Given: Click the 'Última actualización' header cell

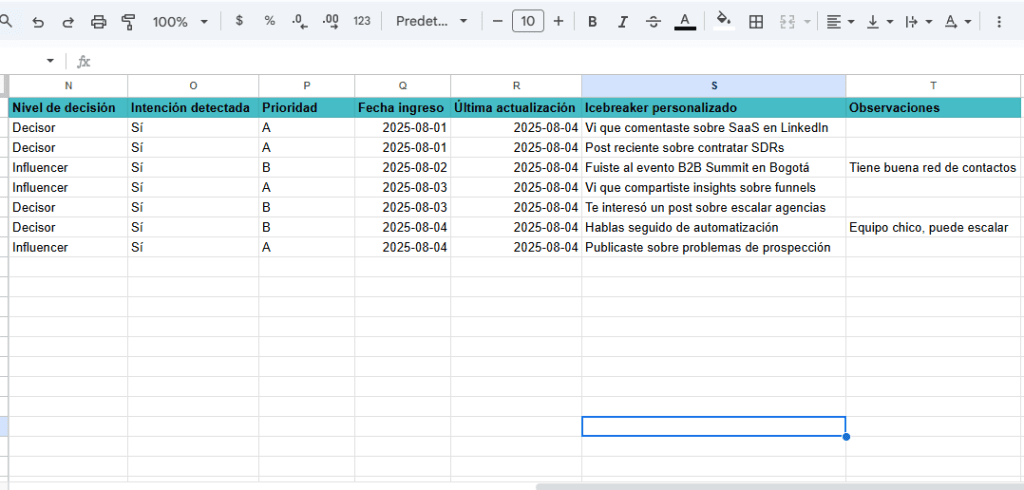Looking at the screenshot, I should [516, 108].
